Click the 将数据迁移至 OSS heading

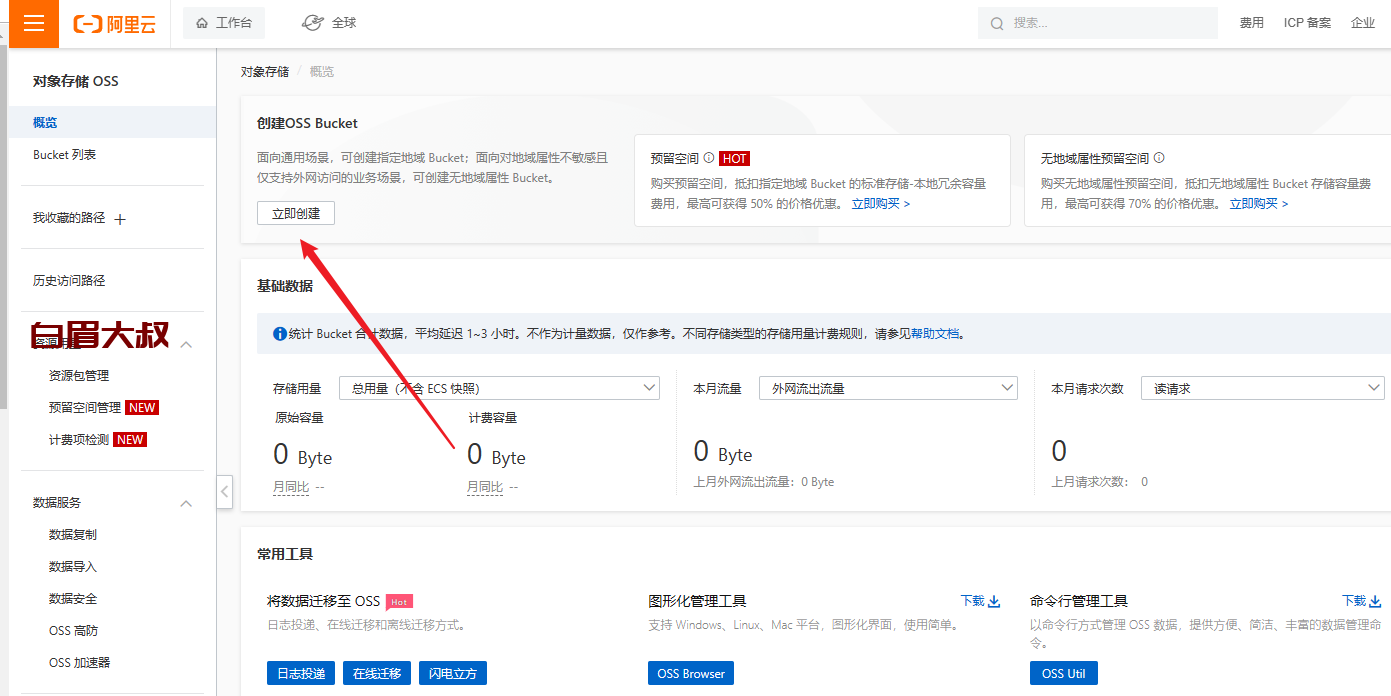pyautogui.click(x=323, y=601)
